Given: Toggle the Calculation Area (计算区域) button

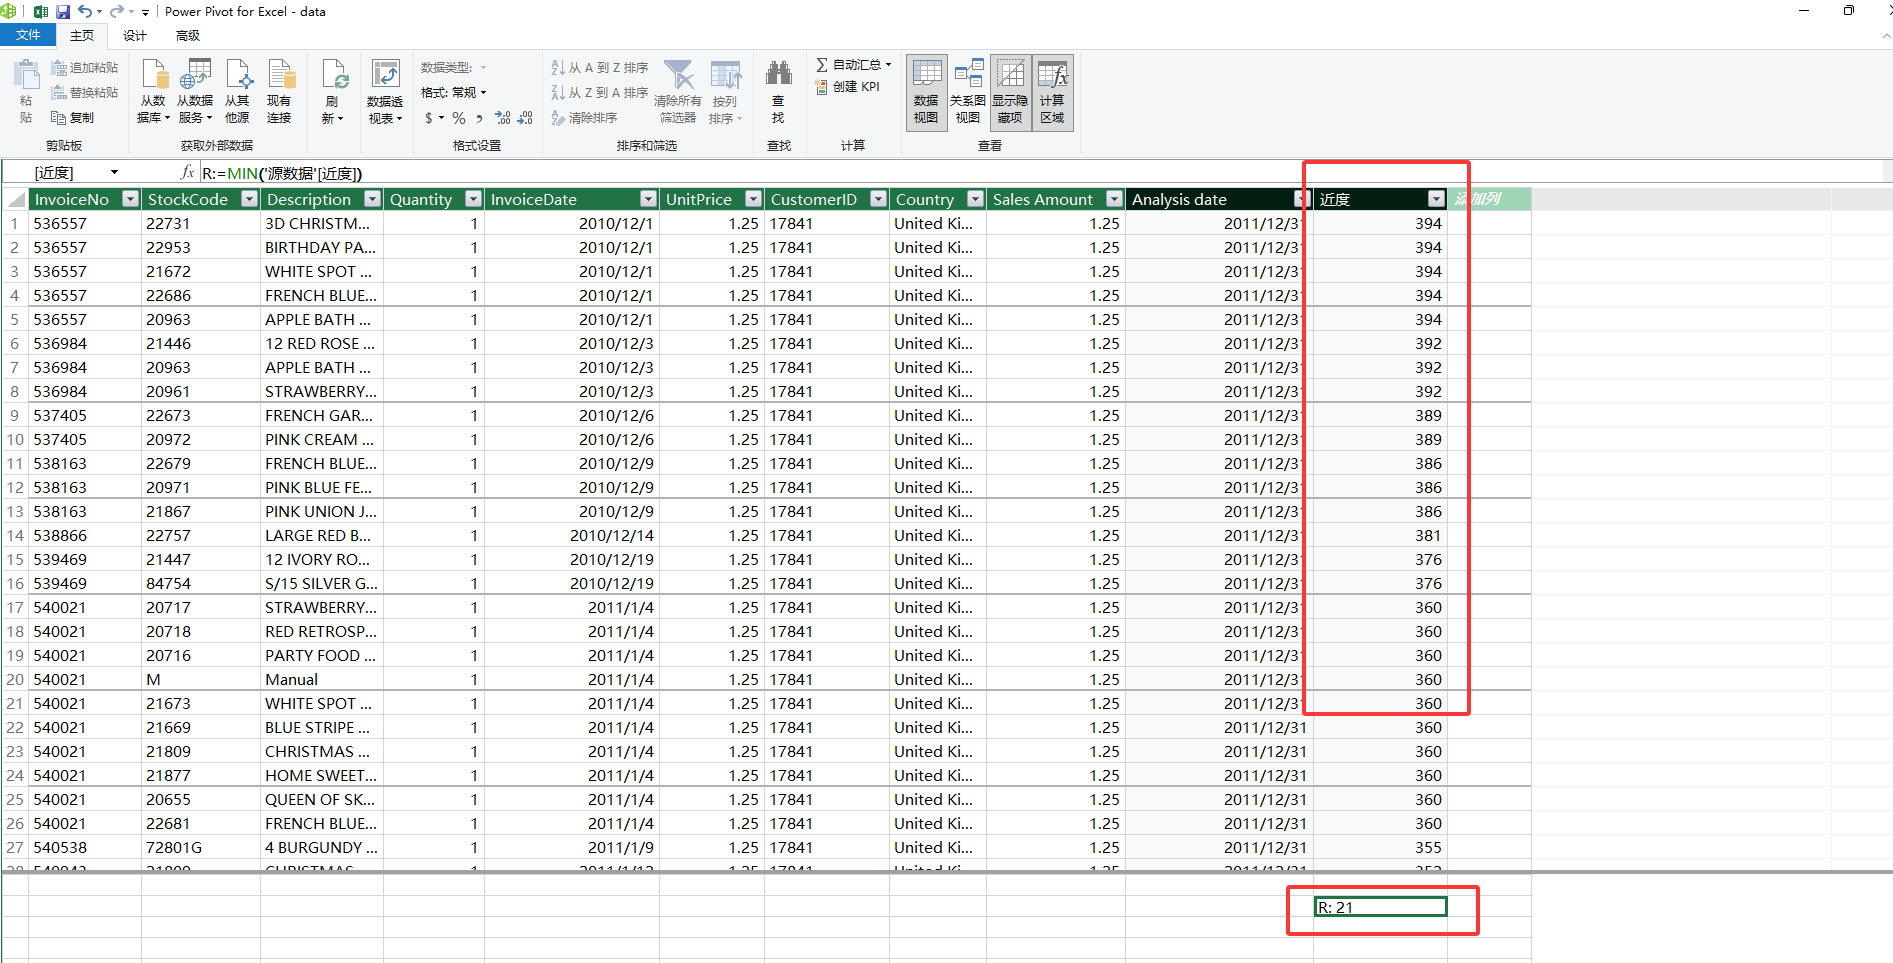Looking at the screenshot, I should click(1052, 91).
